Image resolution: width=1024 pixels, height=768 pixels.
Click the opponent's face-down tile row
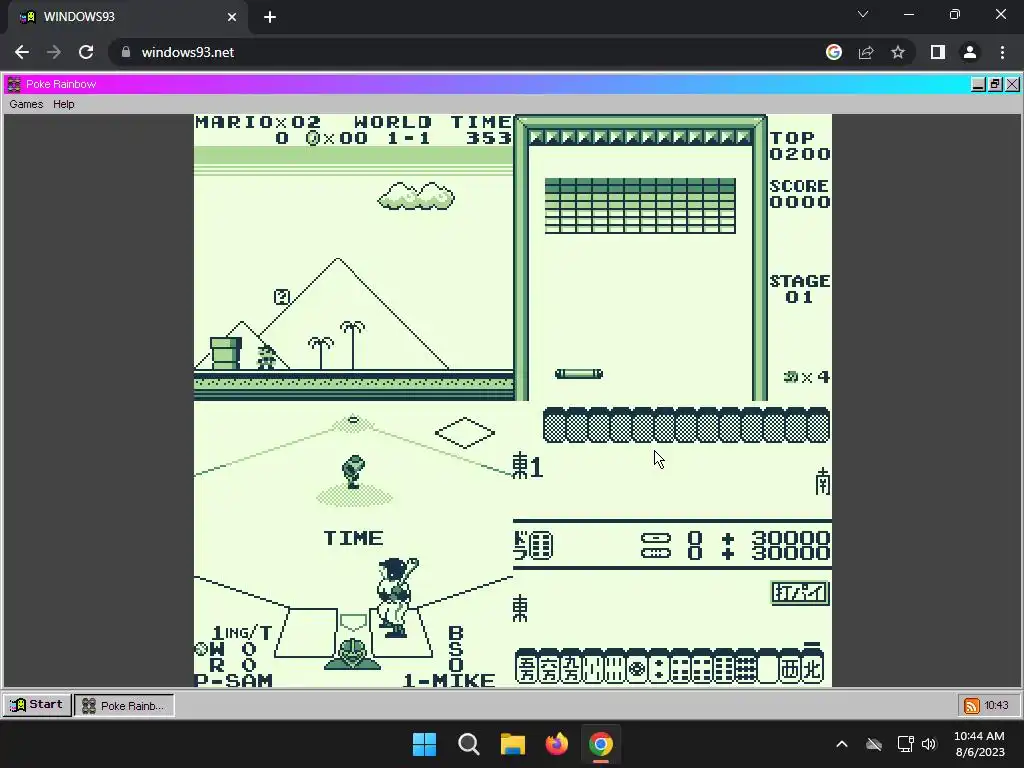686,425
